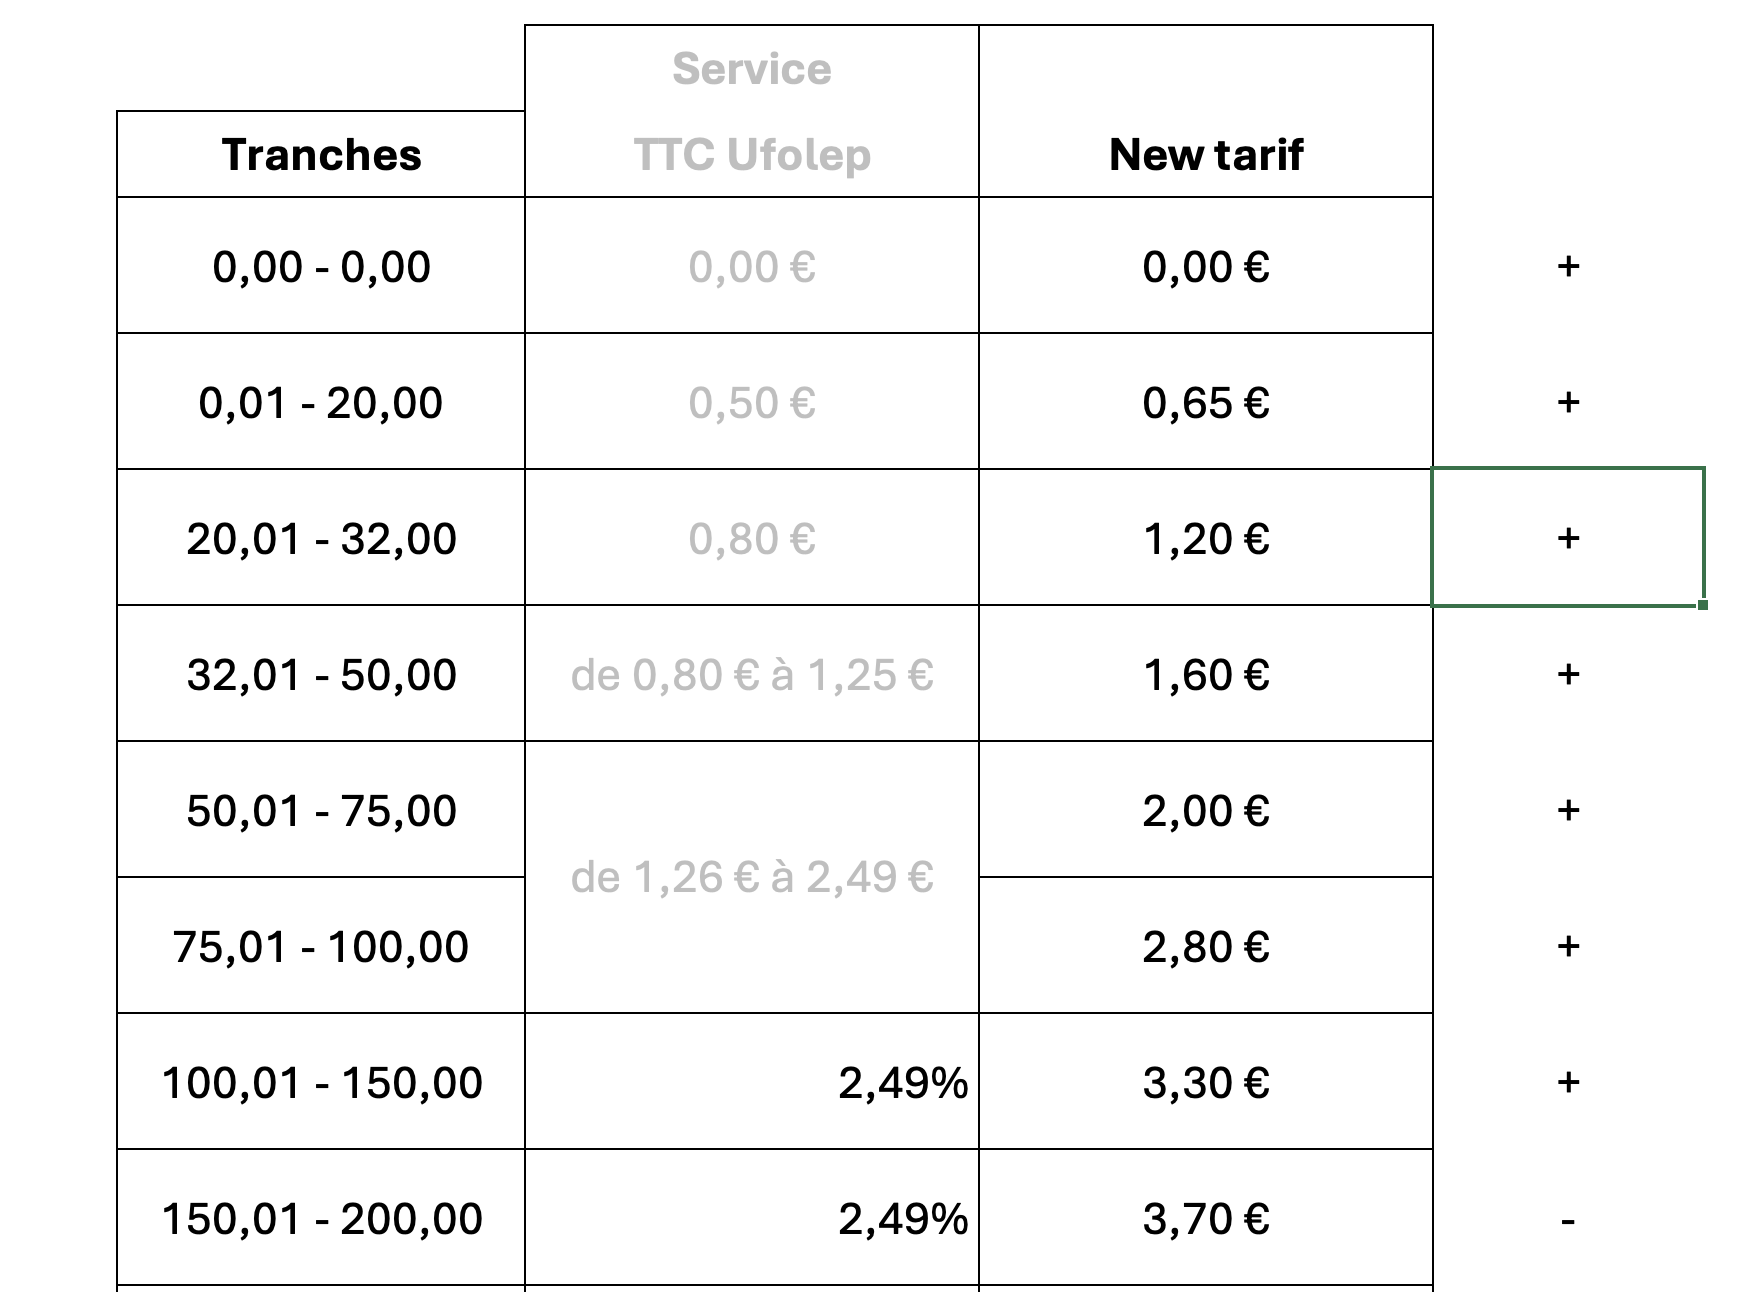This screenshot has height=1292, width=1760.
Task: Click the New tarif header cell
Action: point(1205,155)
